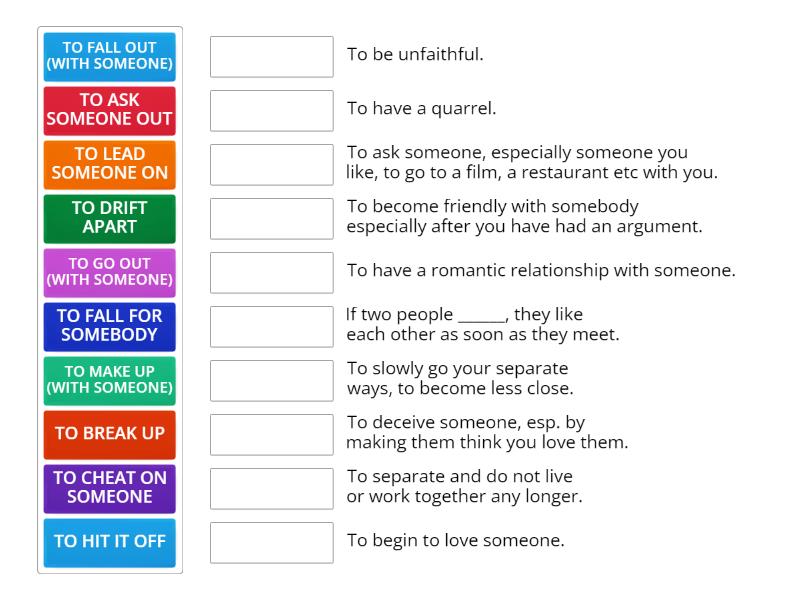Pick the 'TO HIT IT OFF' tile
The width and height of the screenshot is (800, 600).
(x=109, y=542)
